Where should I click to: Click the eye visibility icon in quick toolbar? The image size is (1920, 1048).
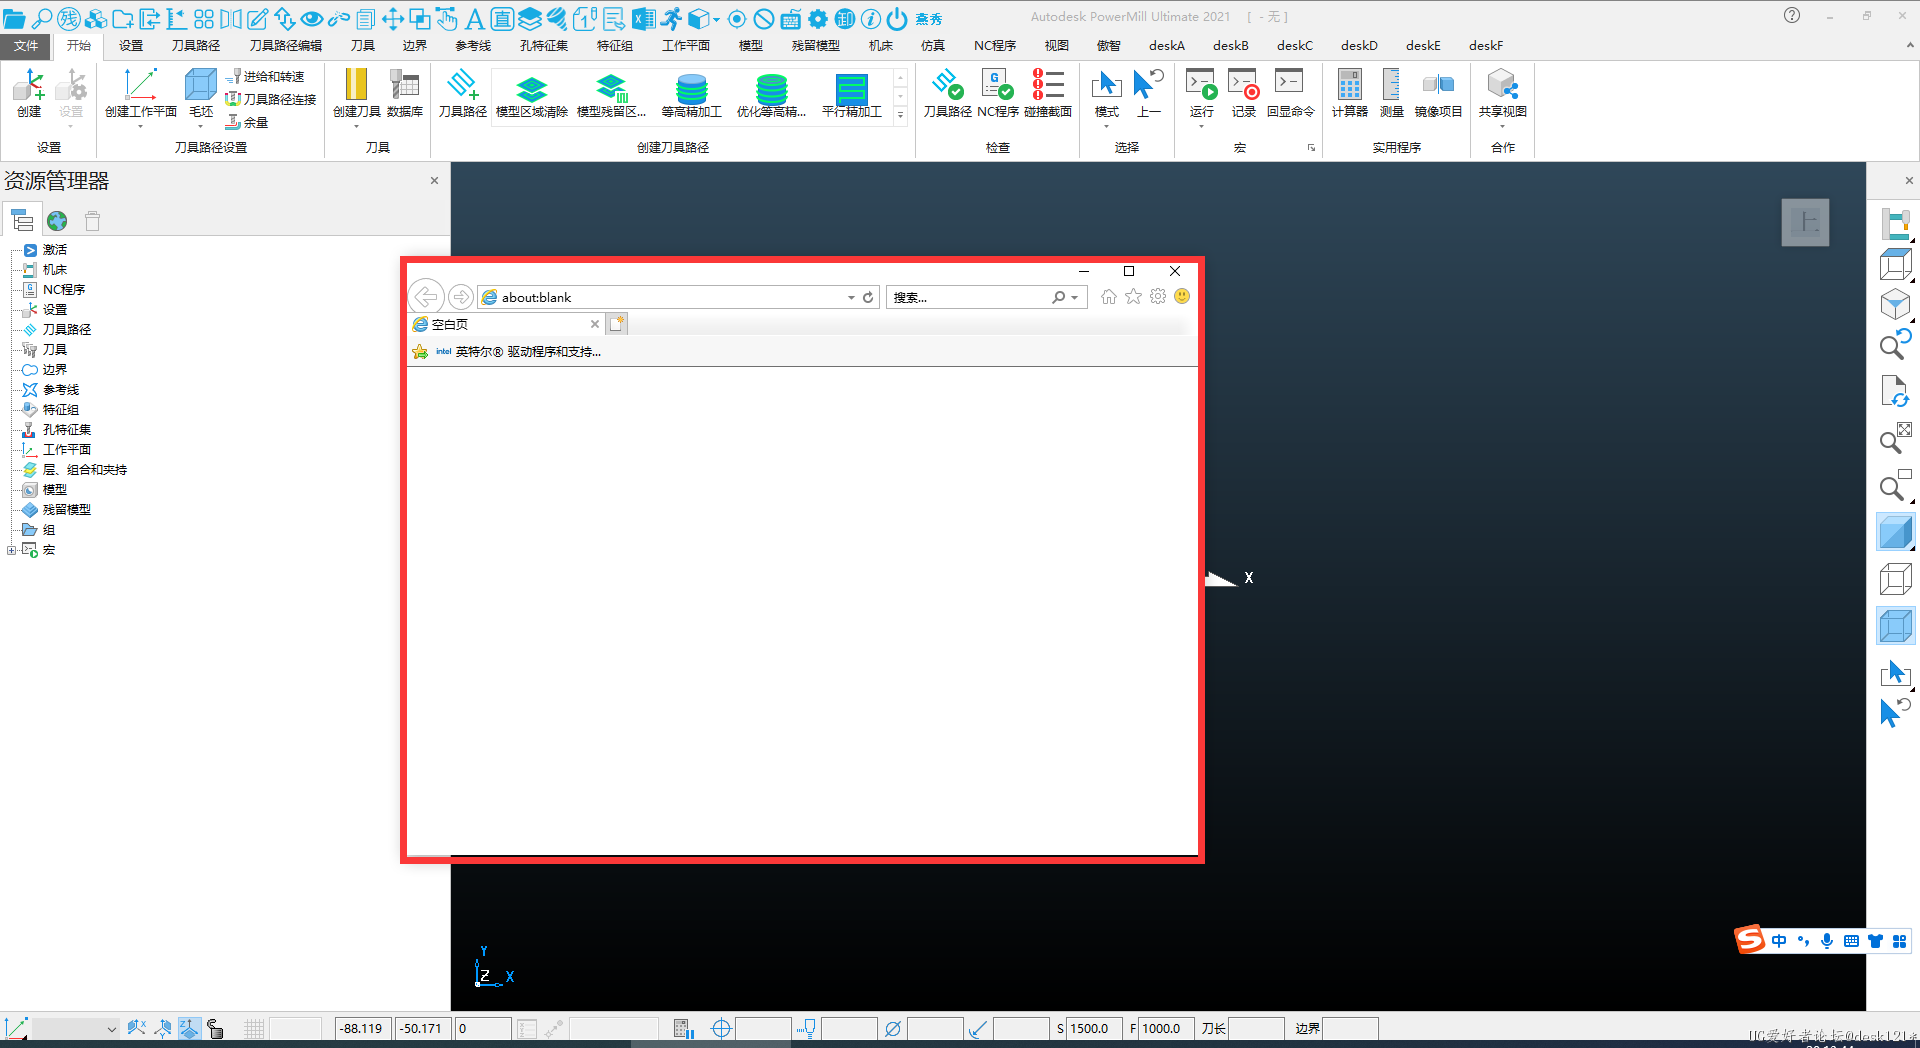(x=311, y=18)
